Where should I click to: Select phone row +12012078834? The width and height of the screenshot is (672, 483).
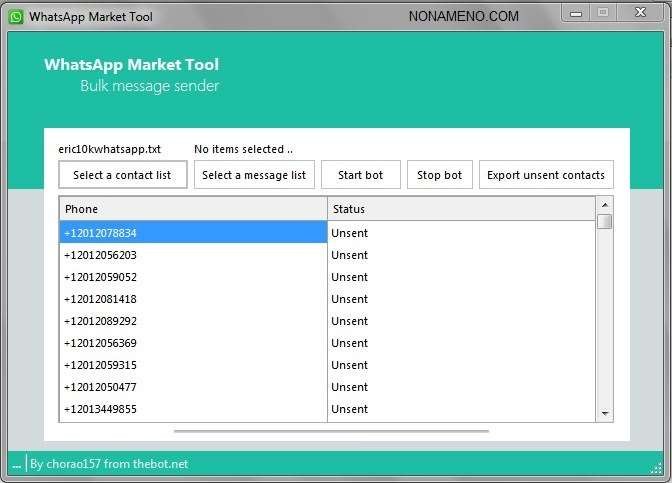pyautogui.click(x=193, y=233)
